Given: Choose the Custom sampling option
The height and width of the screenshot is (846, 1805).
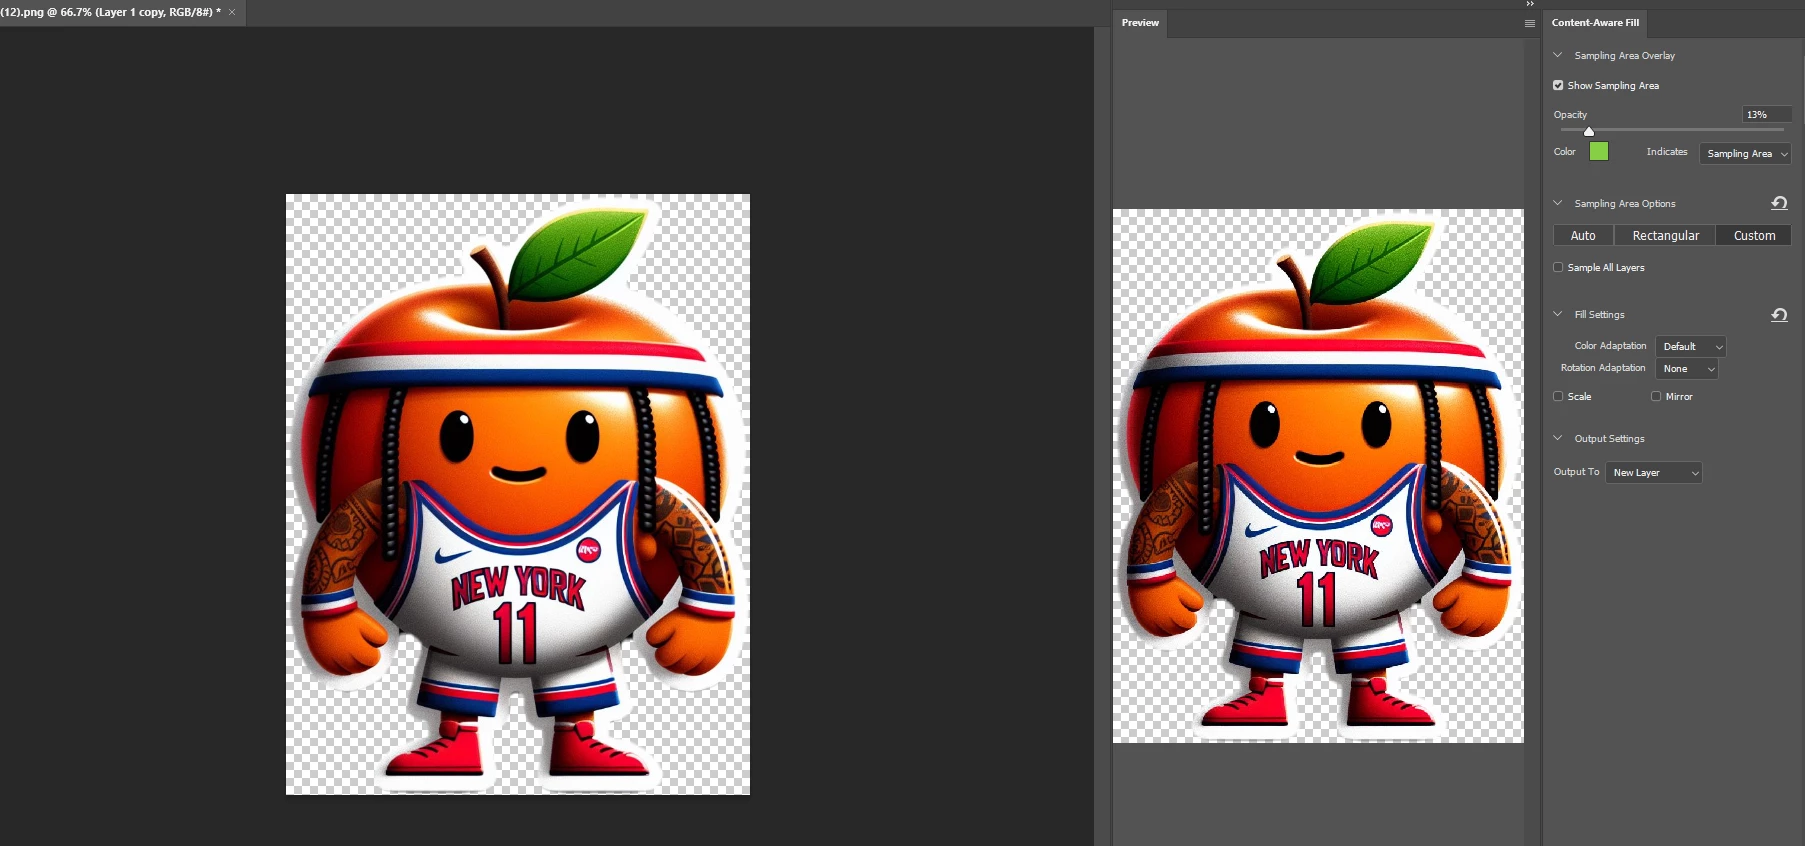Looking at the screenshot, I should [x=1754, y=235].
